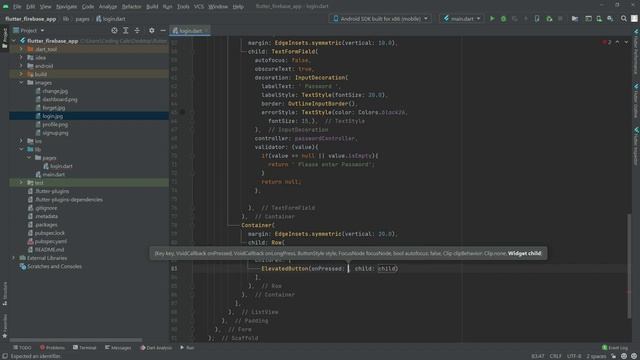
Task: Hide the Project tool window
Action: 163,31
